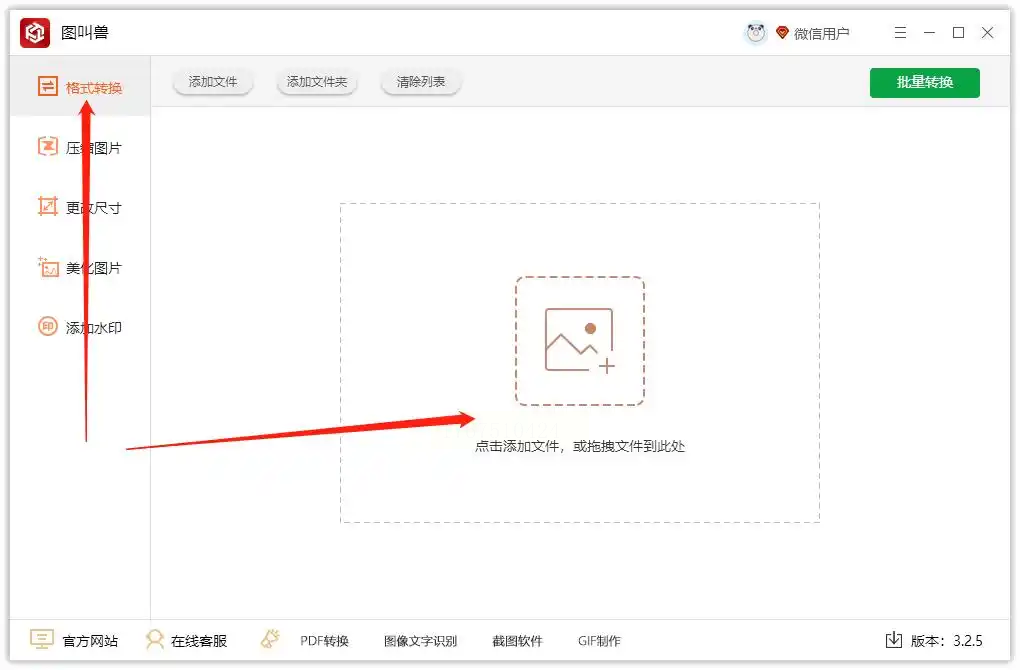Open the 截图软件 link
Image resolution: width=1020 pixels, height=670 pixels.
(517, 641)
